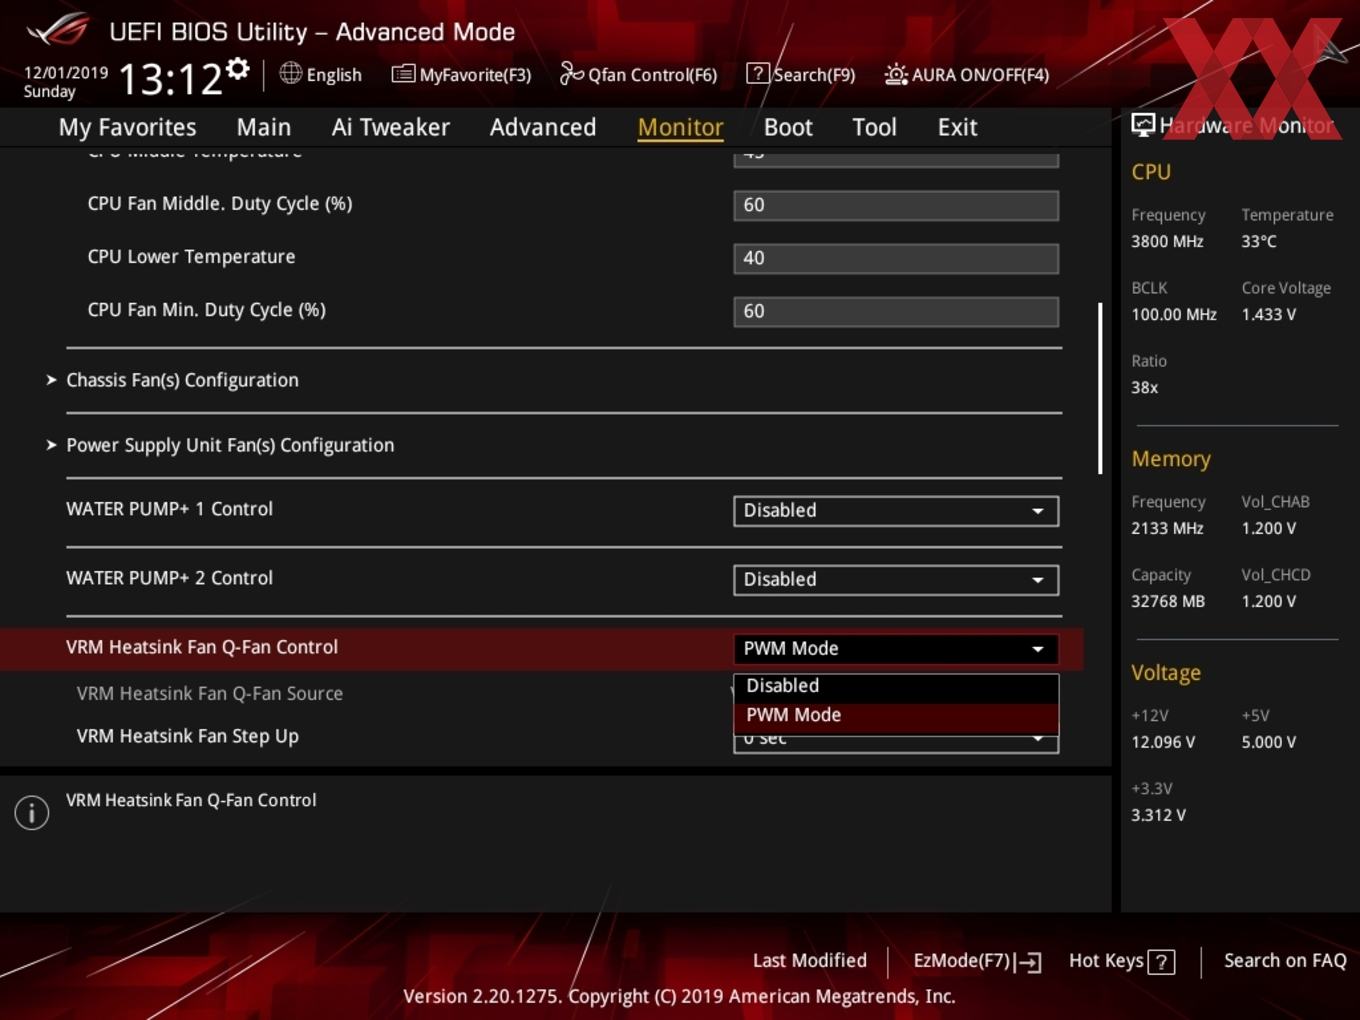Viewport: 1360px width, 1020px height.
Task: Edit CPU Fan Middle Duty Cycle field
Action: coord(896,205)
